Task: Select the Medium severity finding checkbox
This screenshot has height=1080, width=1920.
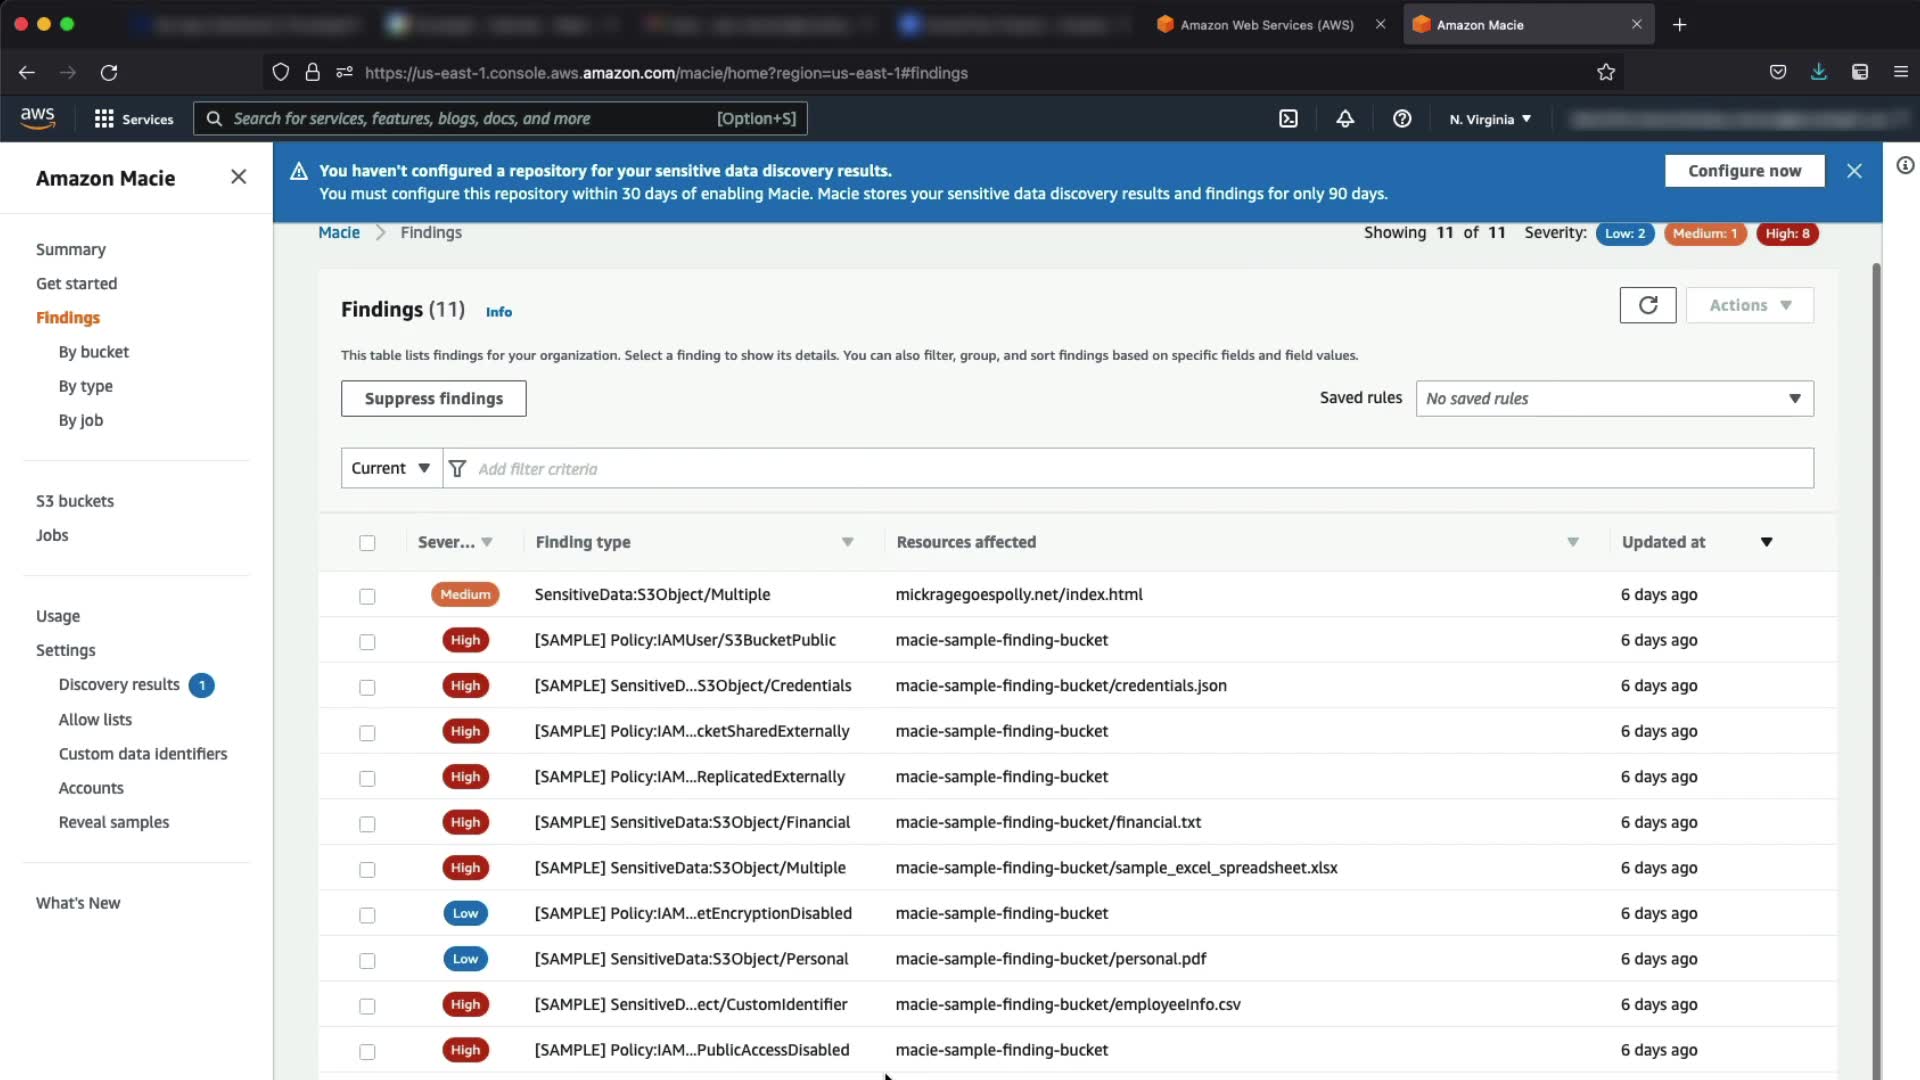Action: point(367,596)
